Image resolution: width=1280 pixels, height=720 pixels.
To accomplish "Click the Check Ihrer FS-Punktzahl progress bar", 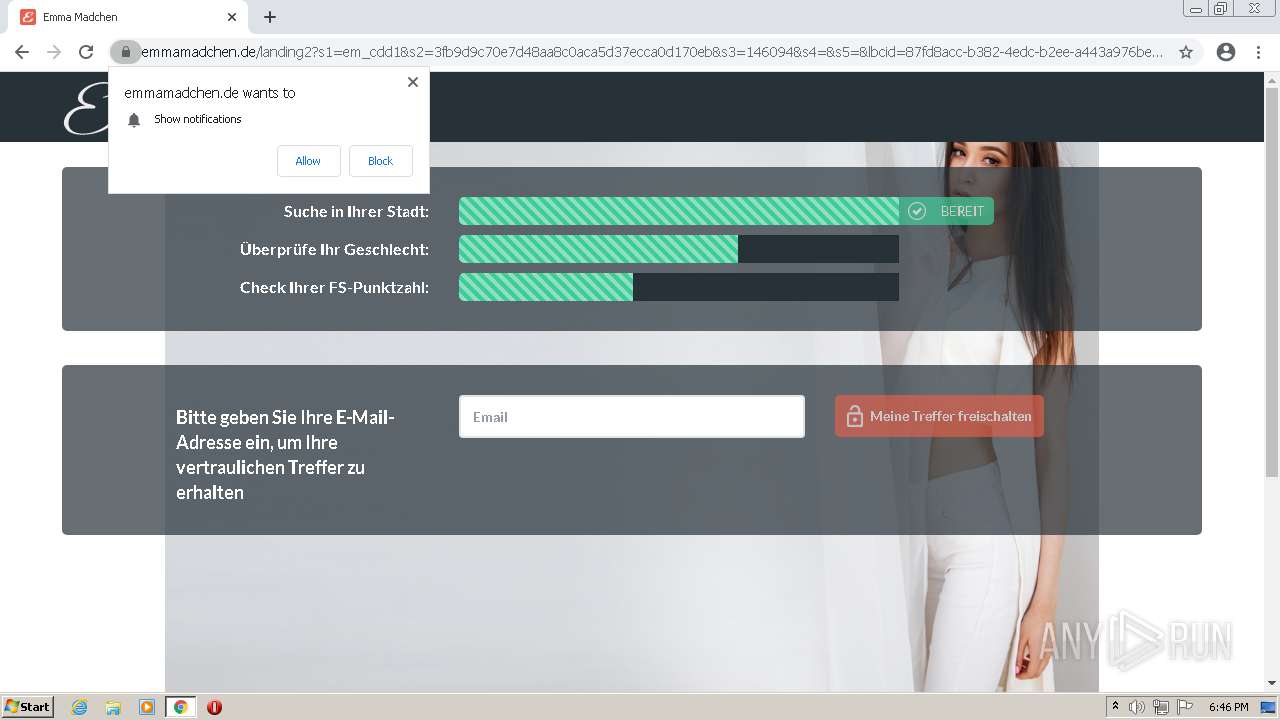I will coord(679,287).
